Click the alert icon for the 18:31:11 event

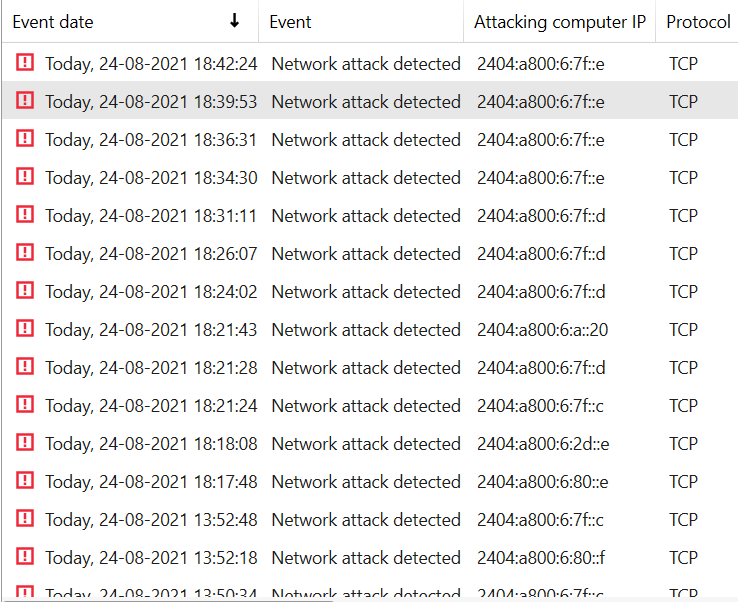coord(25,215)
